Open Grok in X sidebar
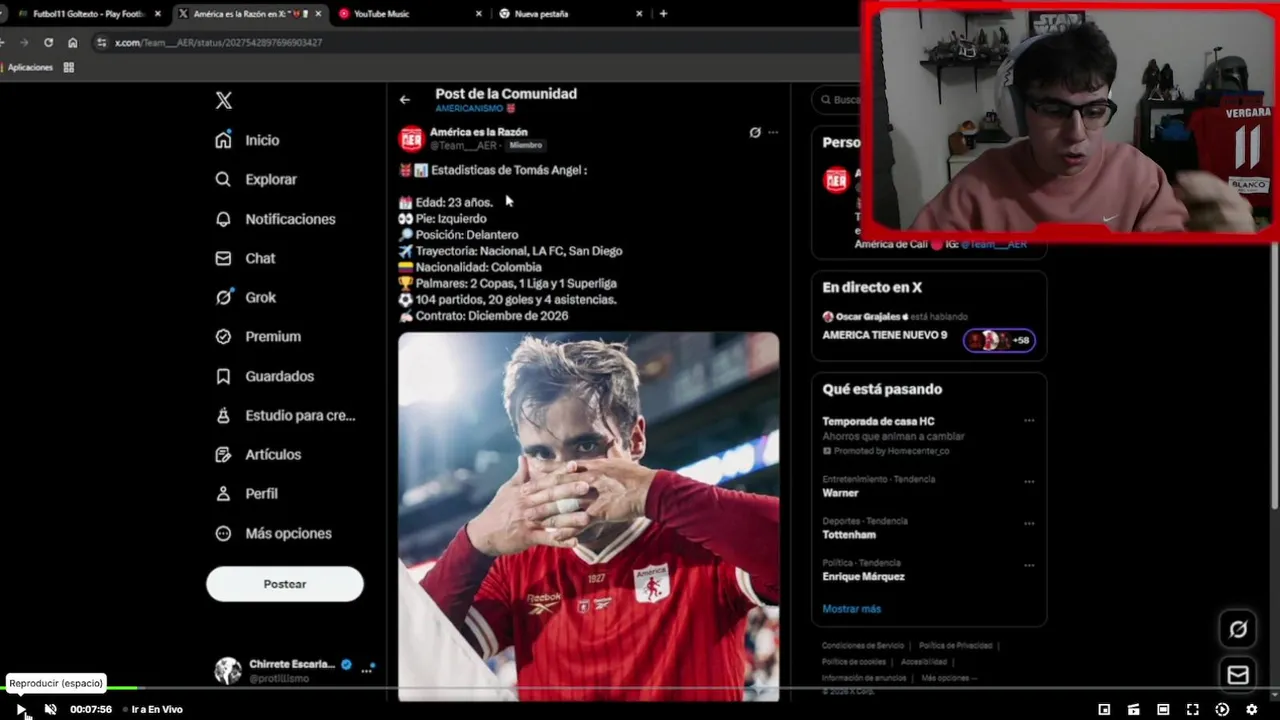The height and width of the screenshot is (720, 1280). (x=245, y=297)
